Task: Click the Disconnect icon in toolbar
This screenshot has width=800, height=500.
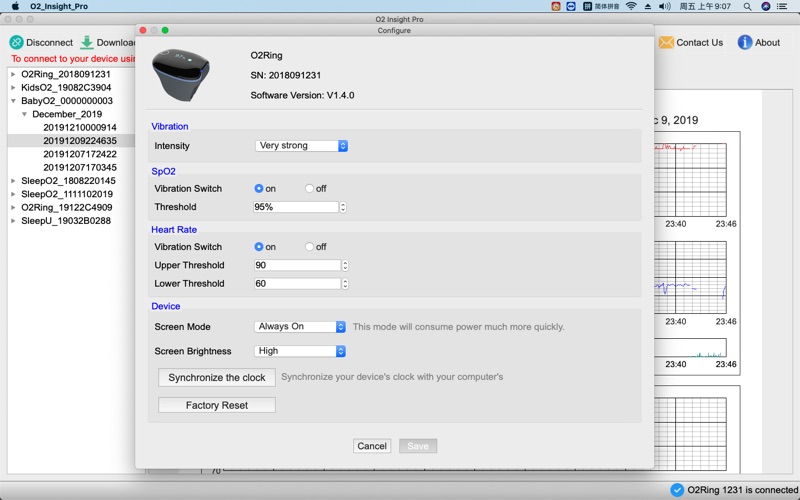Action: [x=16, y=42]
